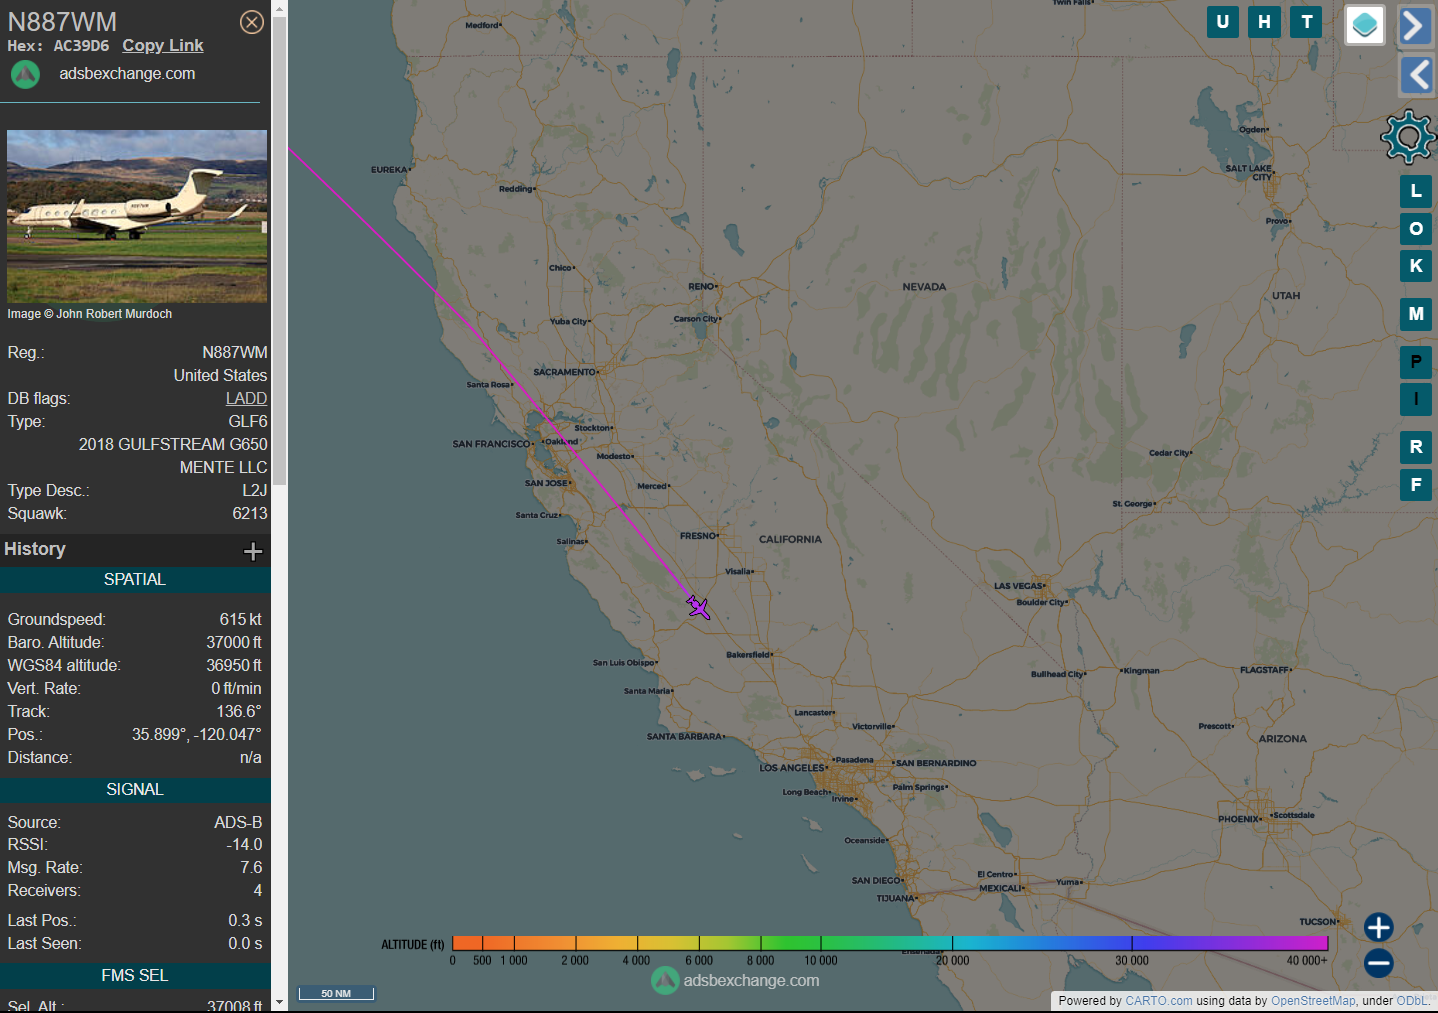Click the Groundspeed value 615 kt
The width and height of the screenshot is (1438, 1013).
241,620
